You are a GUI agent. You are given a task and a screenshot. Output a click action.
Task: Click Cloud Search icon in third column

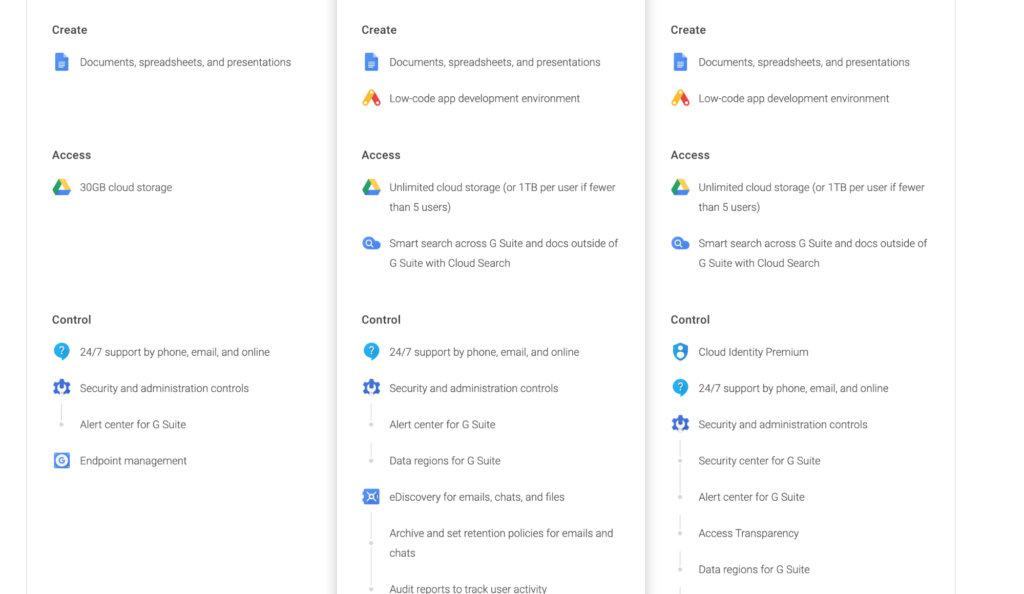(x=680, y=243)
